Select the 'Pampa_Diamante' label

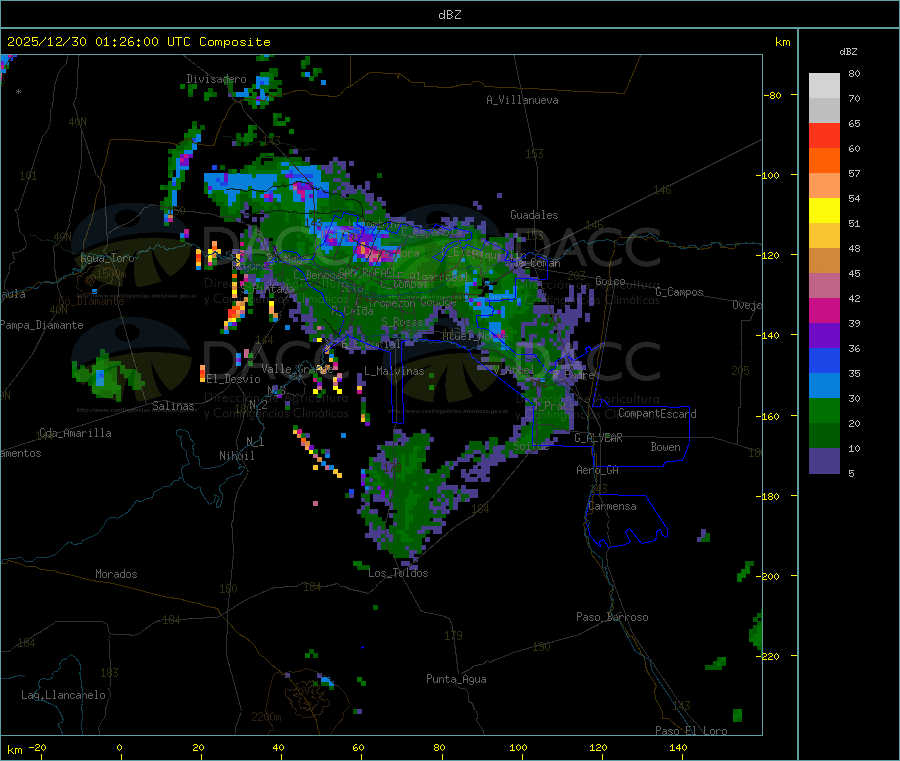42,325
